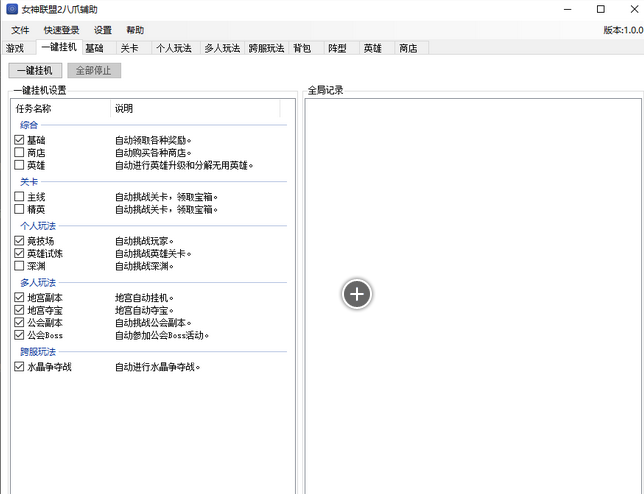Image resolution: width=644 pixels, height=494 pixels.
Task: Open the 快速登录 menu
Action: (x=62, y=31)
